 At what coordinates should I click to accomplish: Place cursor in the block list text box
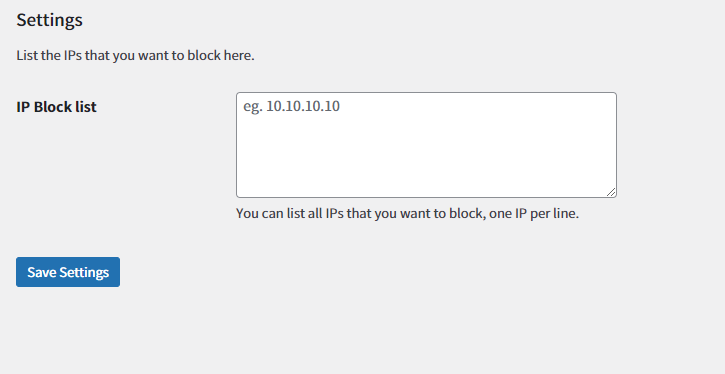tap(426, 145)
